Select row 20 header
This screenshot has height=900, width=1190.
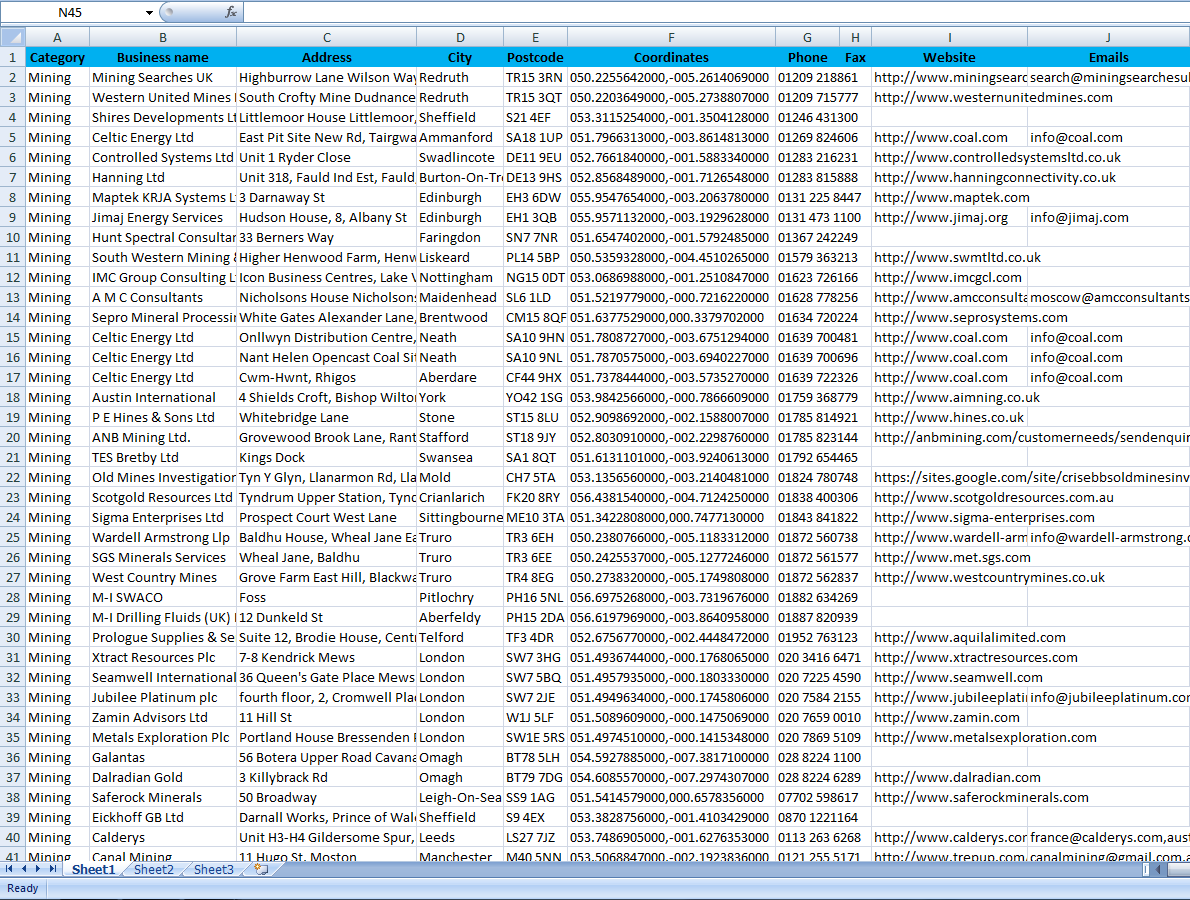[x=12, y=437]
